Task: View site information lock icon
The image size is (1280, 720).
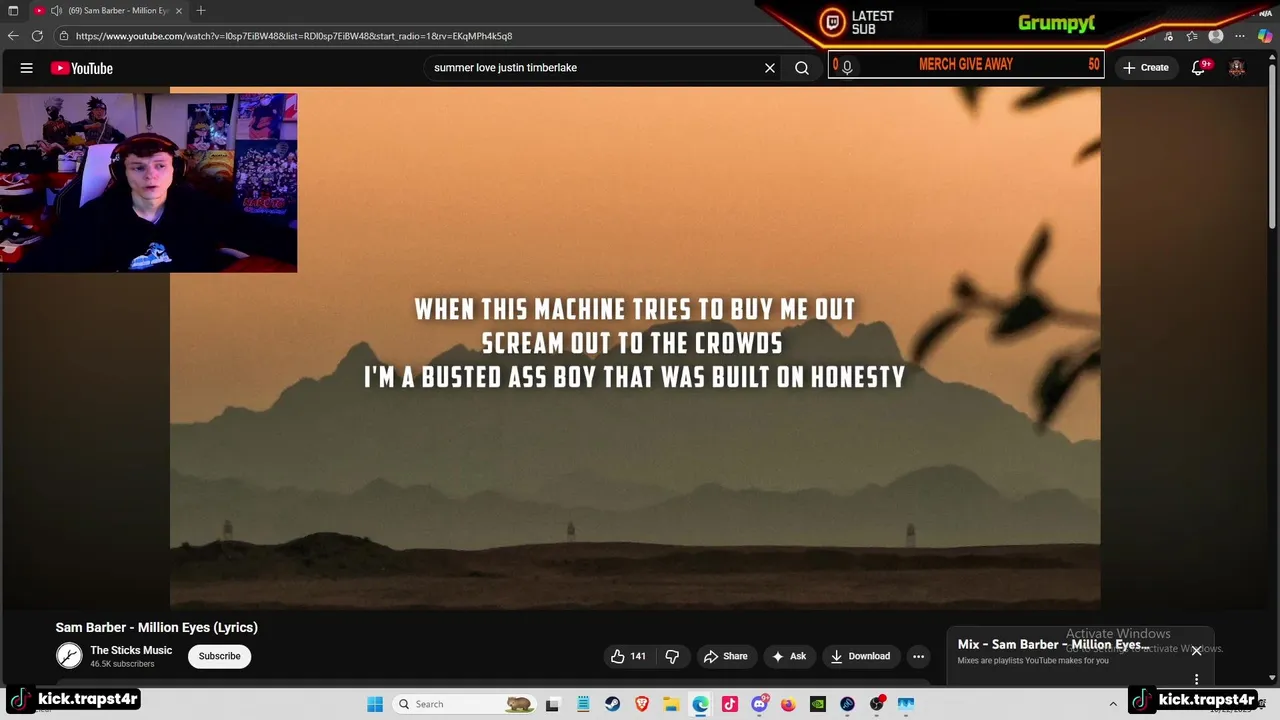Action: point(64,36)
